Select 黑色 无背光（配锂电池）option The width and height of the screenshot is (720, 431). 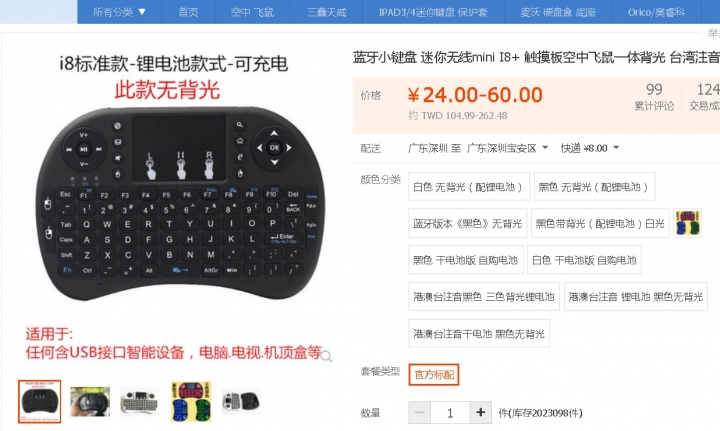[594, 186]
